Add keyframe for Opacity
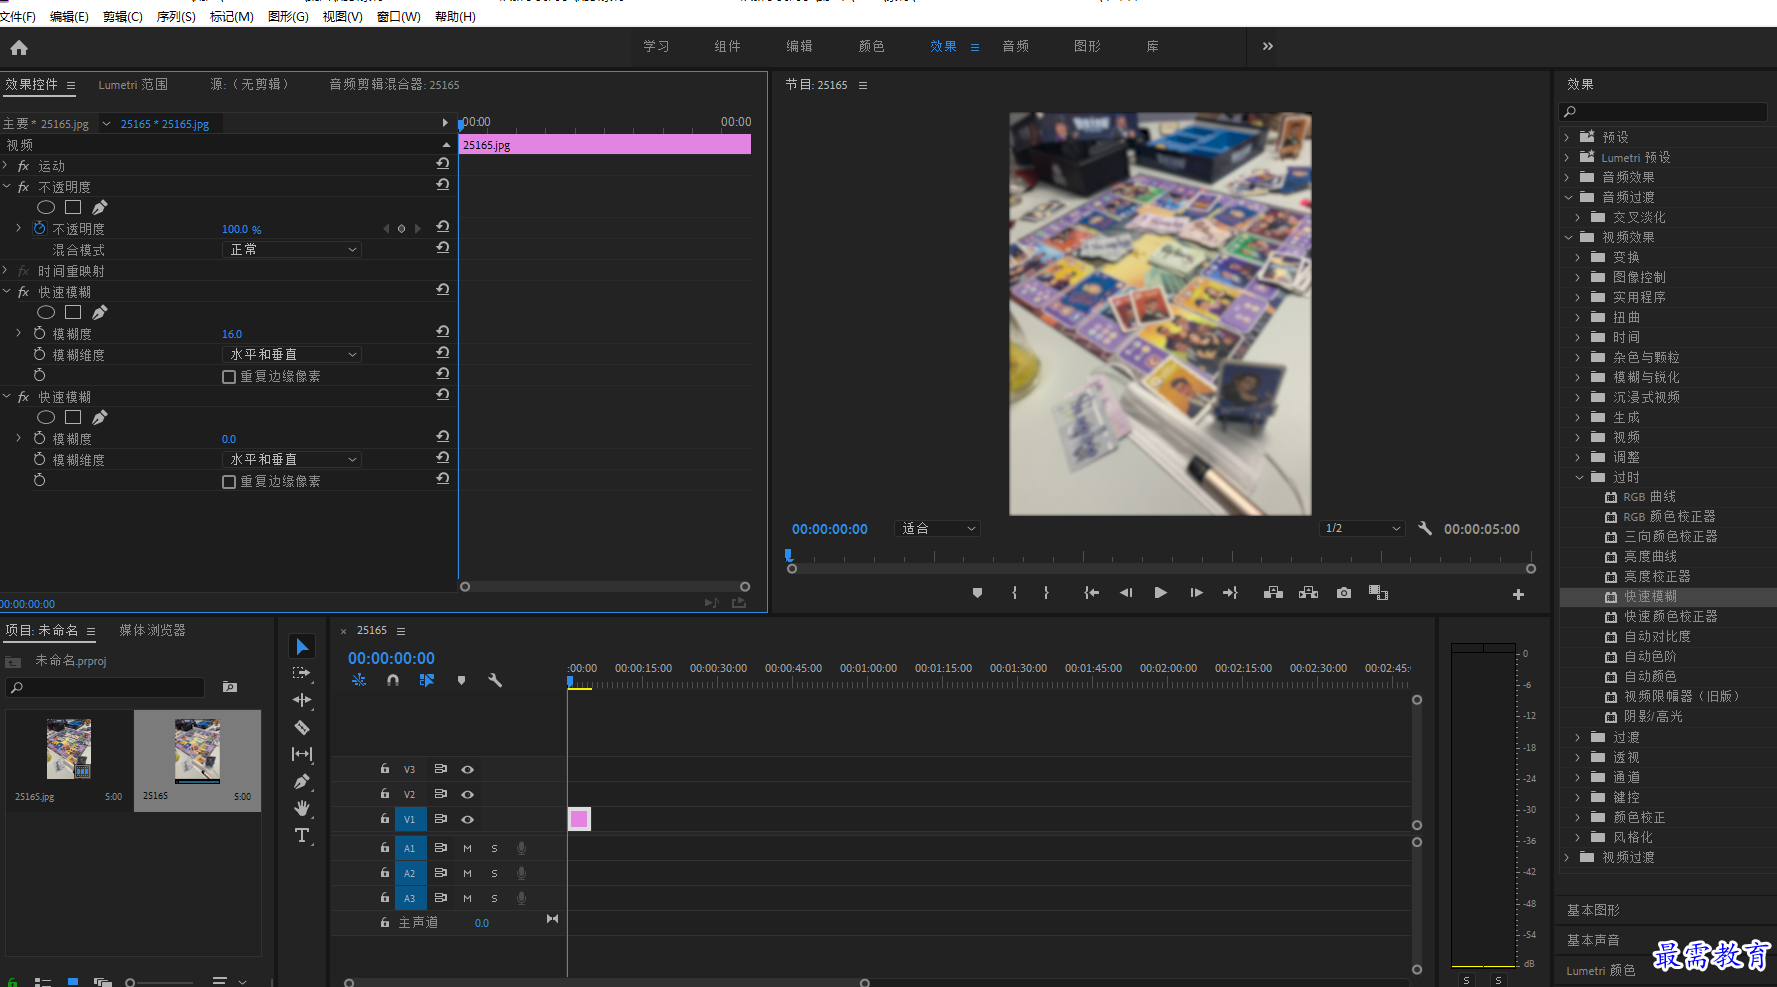This screenshot has height=987, width=1777. pyautogui.click(x=401, y=229)
